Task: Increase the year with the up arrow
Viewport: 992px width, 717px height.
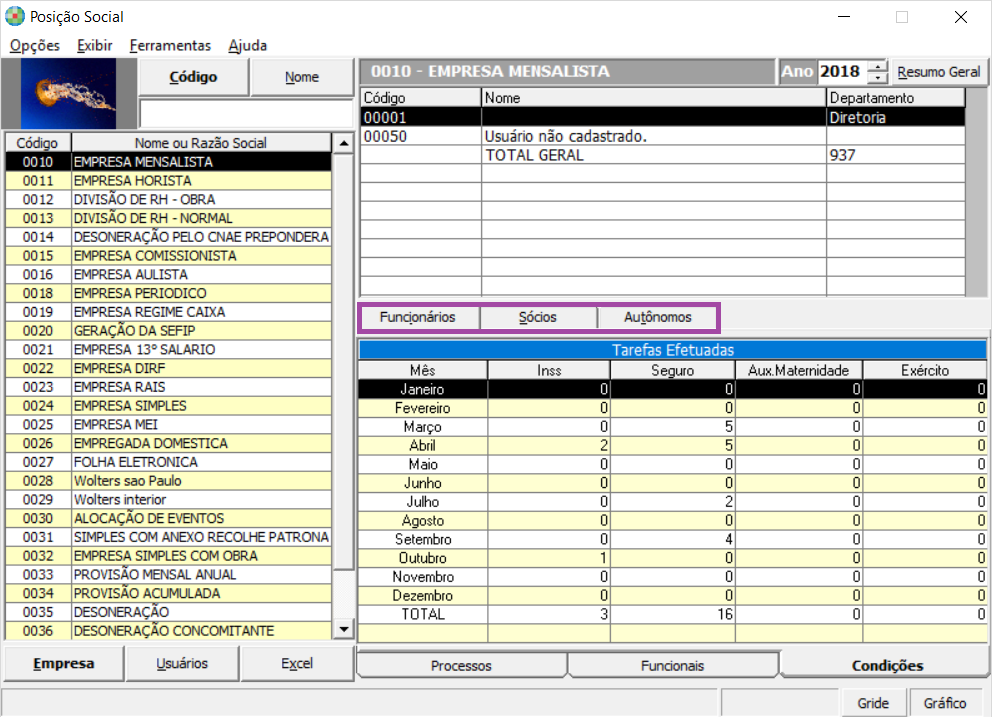Action: (x=877, y=66)
